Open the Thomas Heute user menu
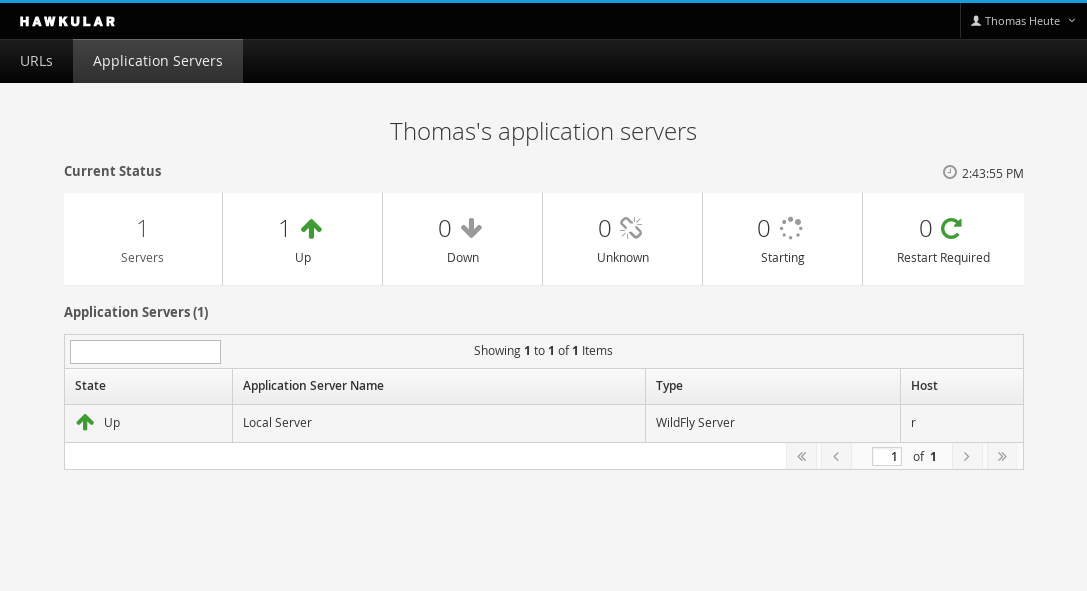Image resolution: width=1087 pixels, height=591 pixels. click(1023, 21)
